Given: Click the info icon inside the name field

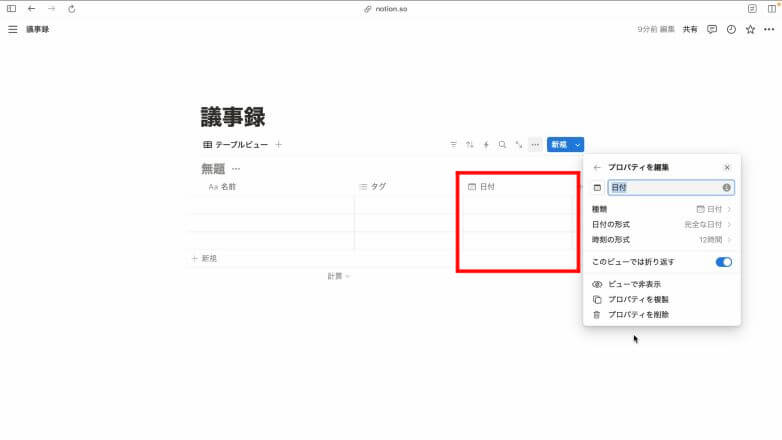Looking at the screenshot, I should pos(727,188).
